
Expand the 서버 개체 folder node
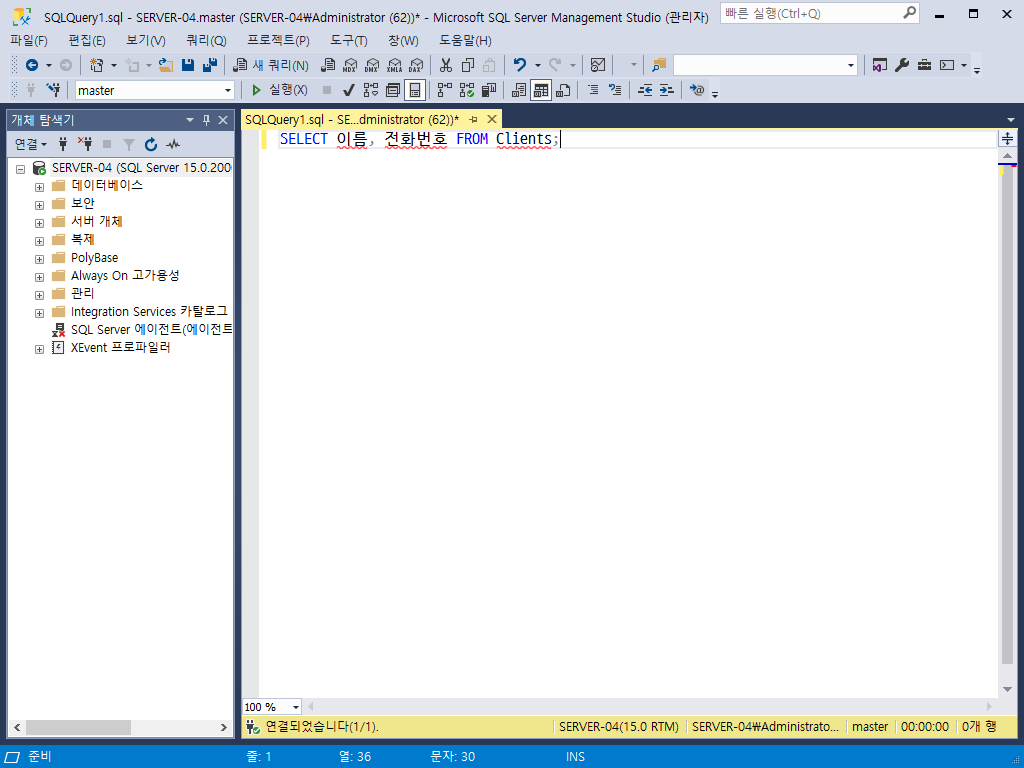(x=39, y=223)
